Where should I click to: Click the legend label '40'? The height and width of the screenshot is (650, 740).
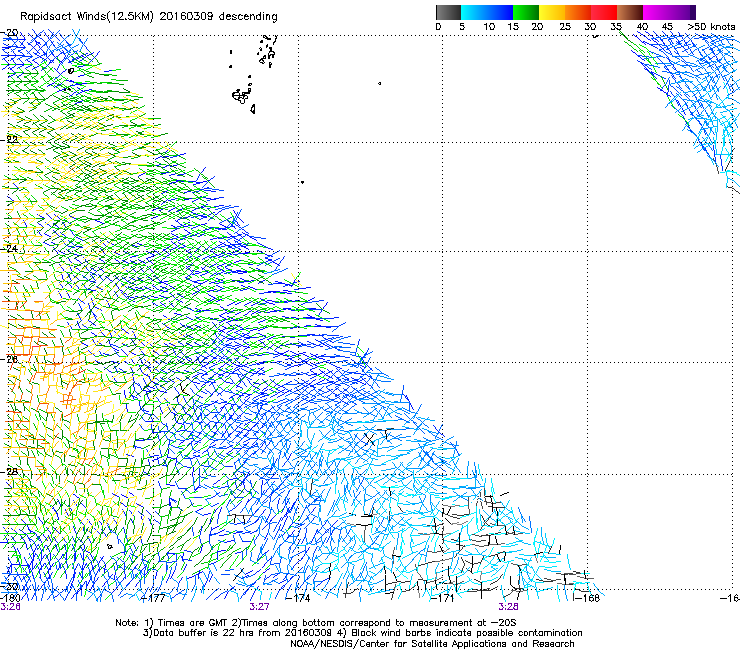(642, 27)
